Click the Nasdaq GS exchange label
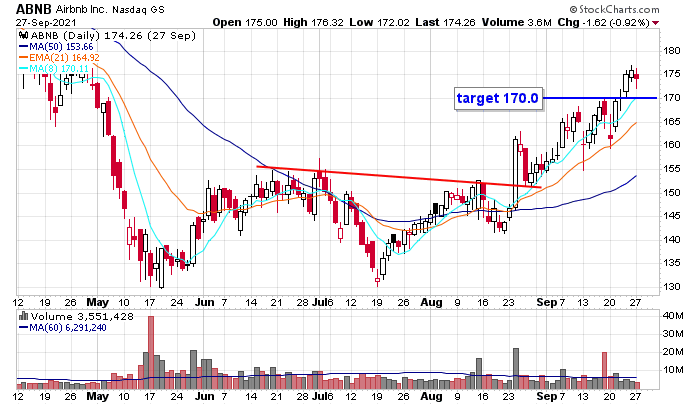This screenshot has width=700, height=405. (x=138, y=9)
